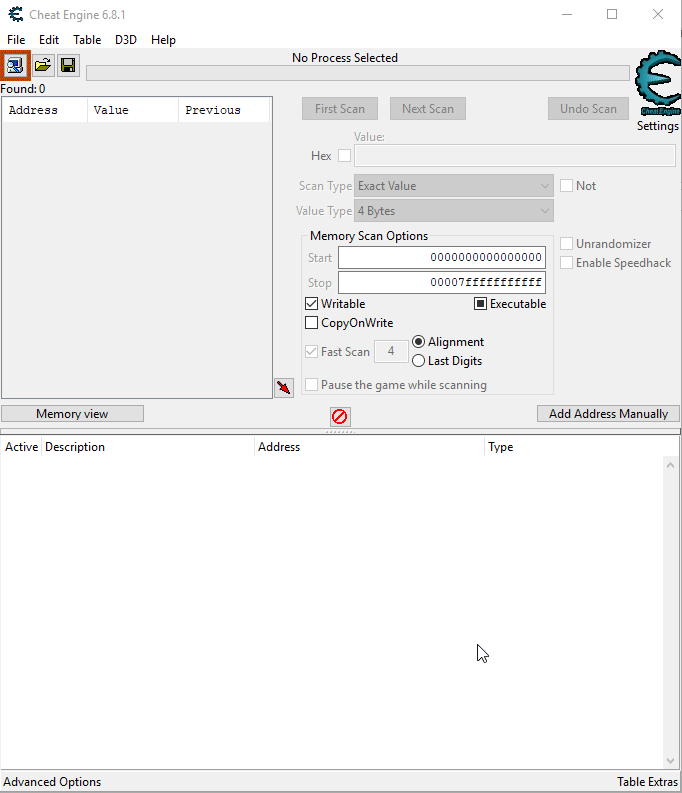Open the D3D menu
Image resolution: width=682 pixels, height=793 pixels.
click(126, 40)
